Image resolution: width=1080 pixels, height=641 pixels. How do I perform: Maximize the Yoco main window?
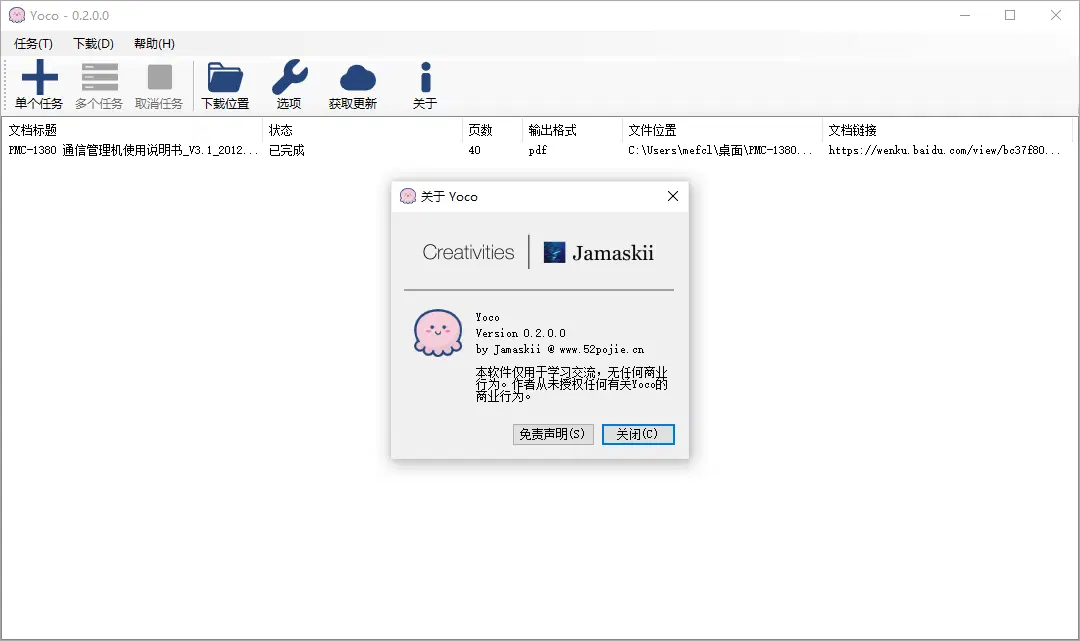pos(1010,15)
